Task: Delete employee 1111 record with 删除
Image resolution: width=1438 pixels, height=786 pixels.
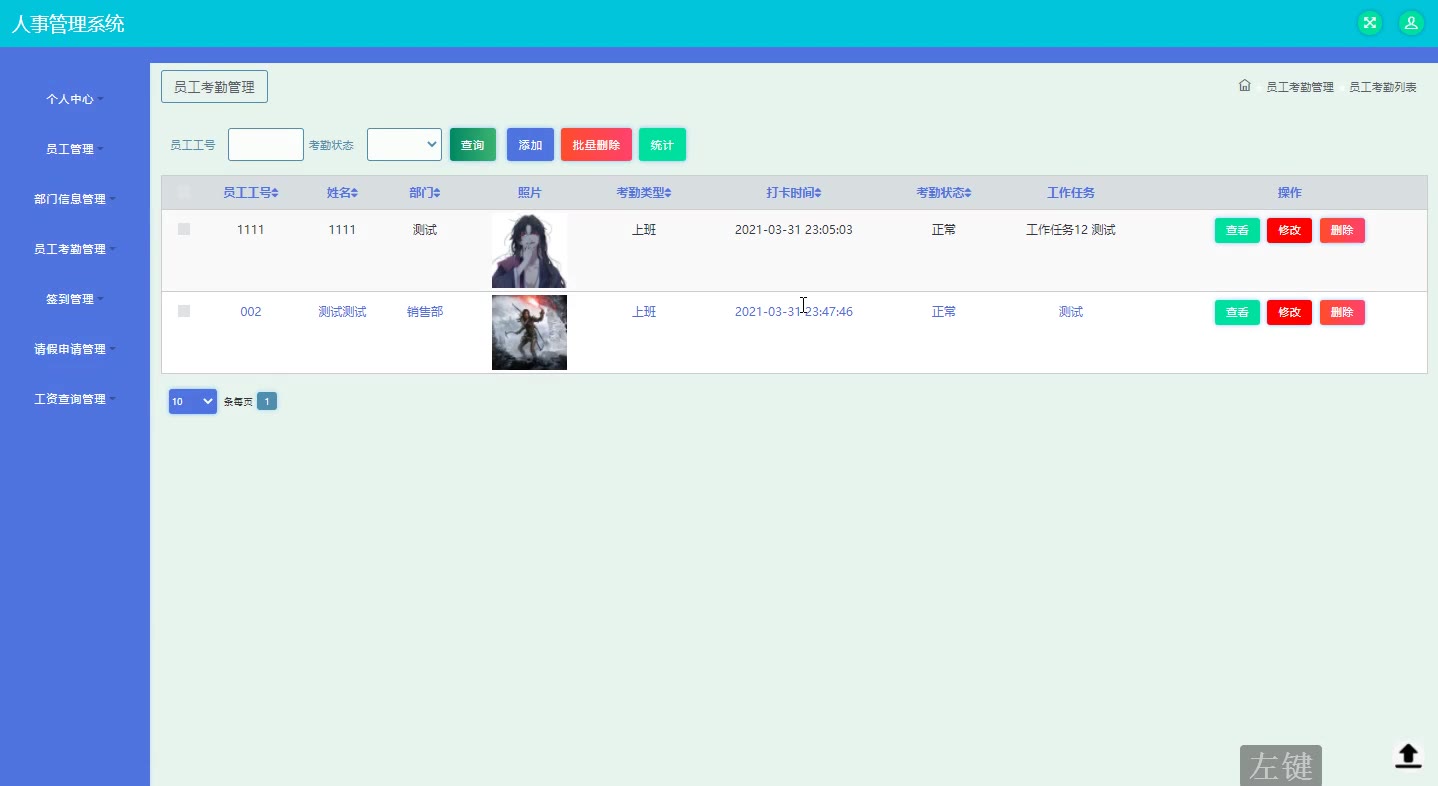Action: pos(1342,230)
